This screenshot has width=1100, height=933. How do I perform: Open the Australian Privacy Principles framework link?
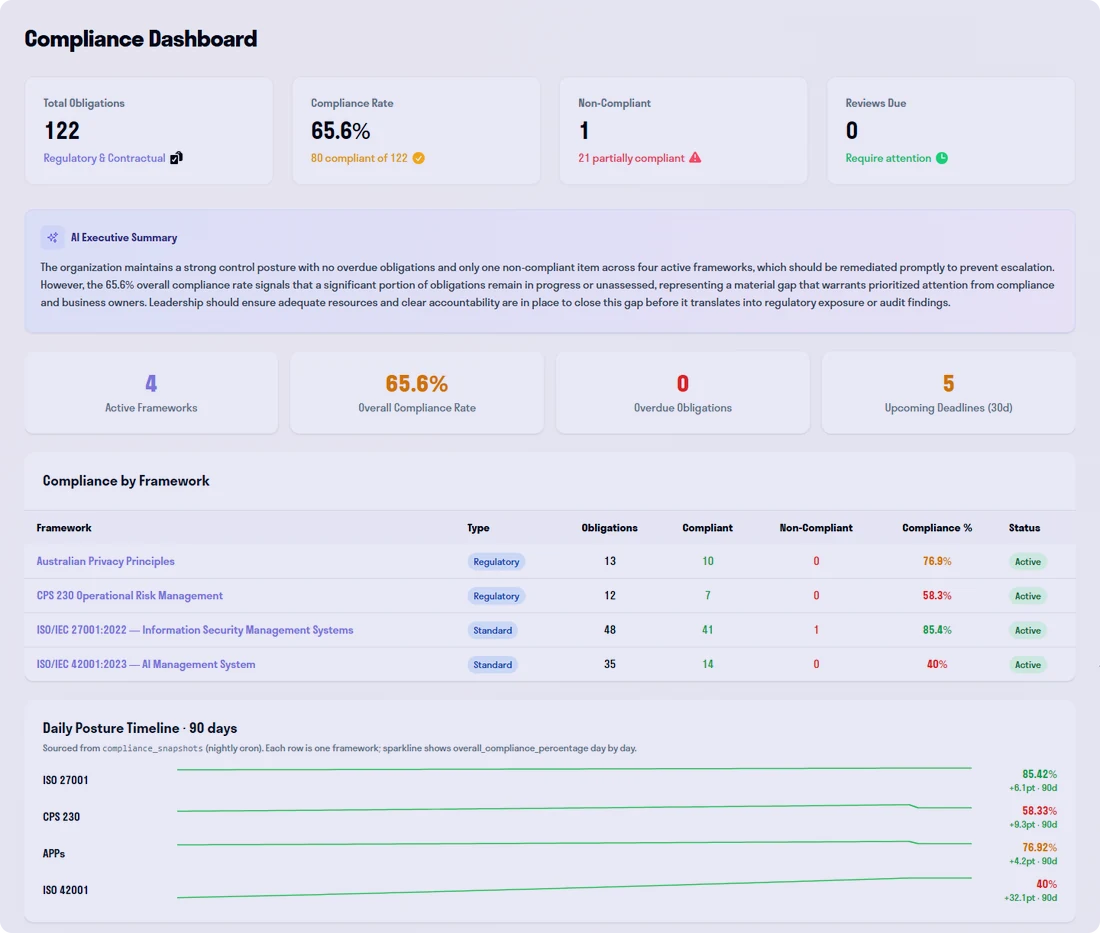(x=105, y=561)
